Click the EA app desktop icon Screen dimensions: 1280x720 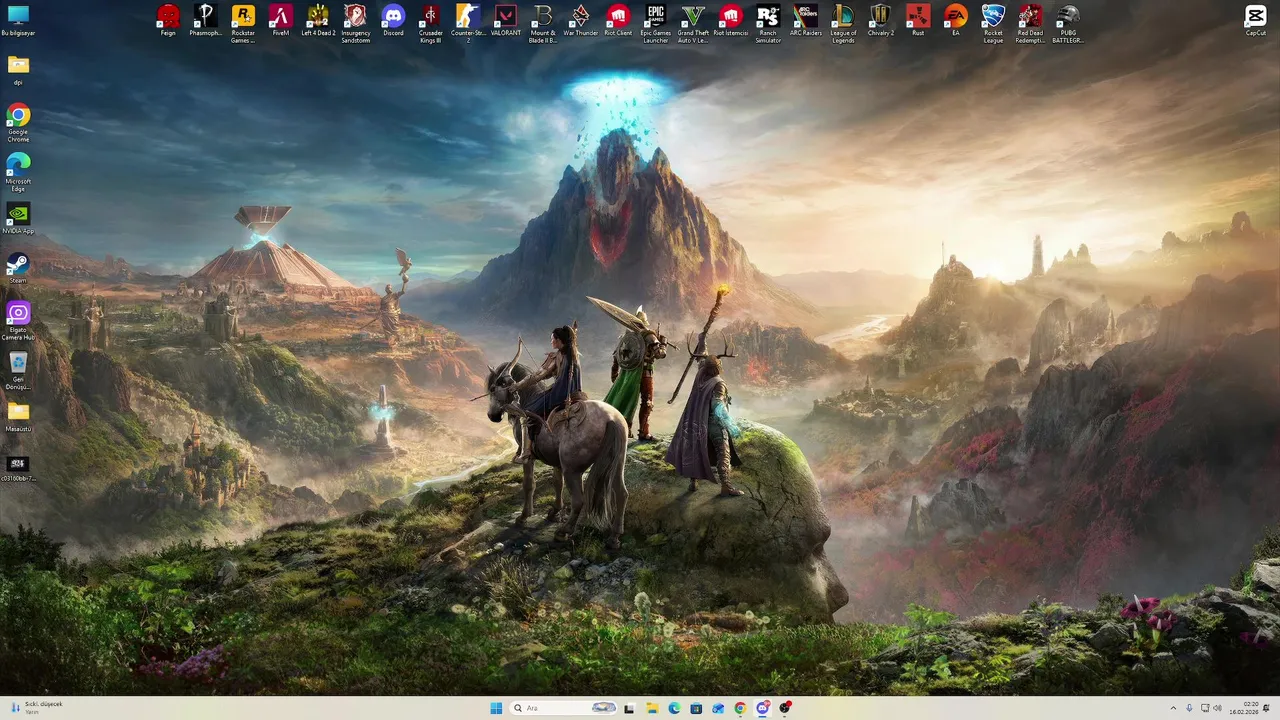[956, 21]
